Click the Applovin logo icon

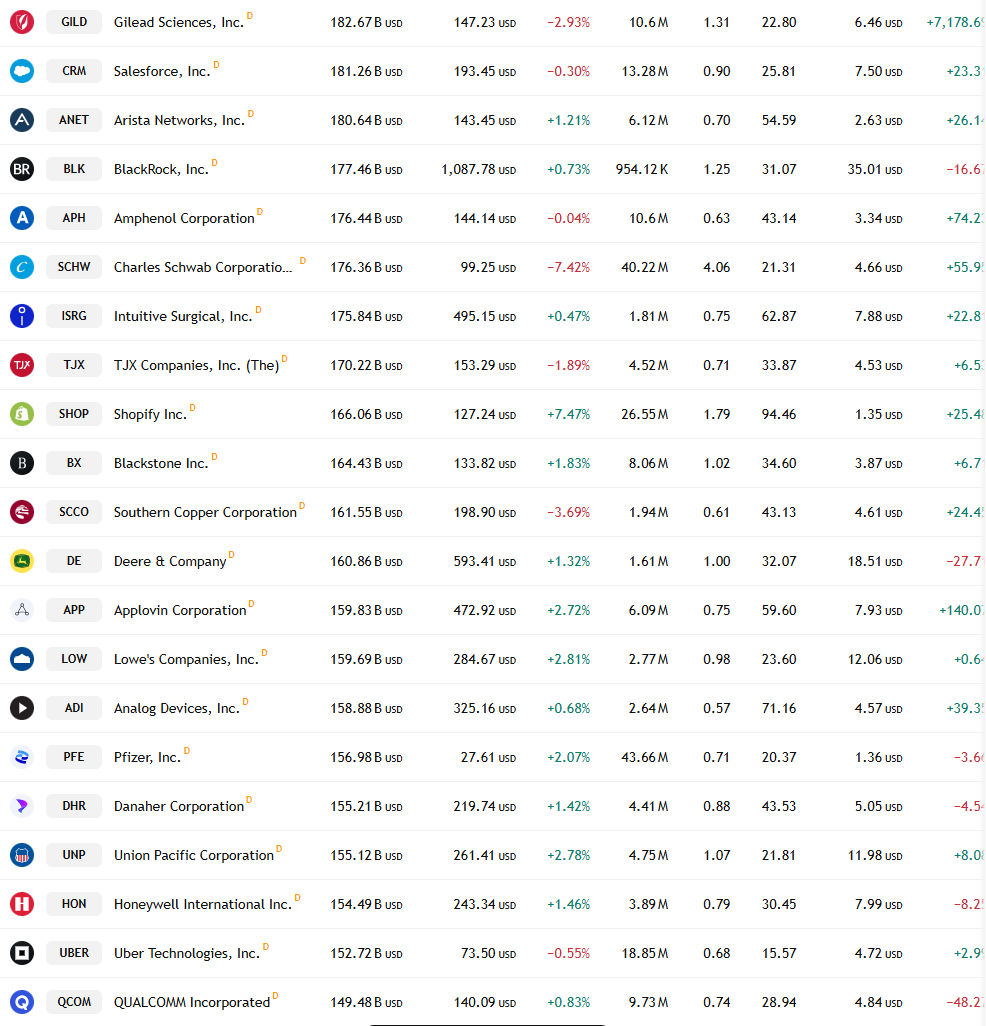click(x=22, y=610)
